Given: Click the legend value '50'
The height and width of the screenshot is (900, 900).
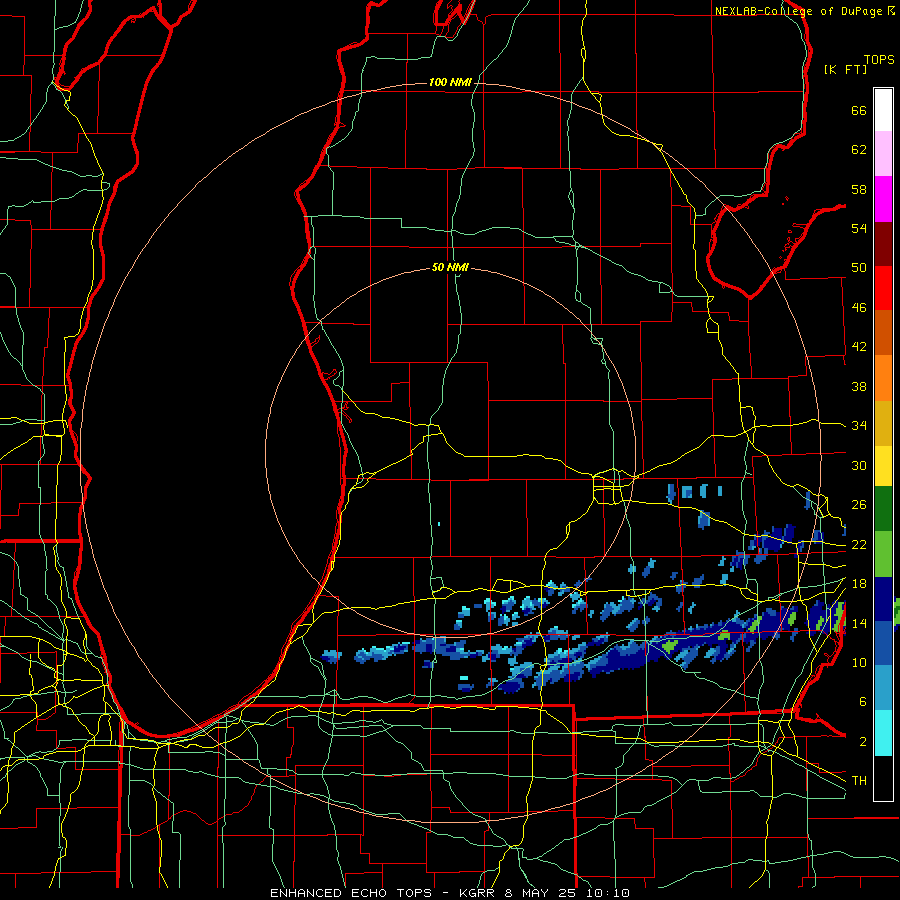Looking at the screenshot, I should 859,268.
